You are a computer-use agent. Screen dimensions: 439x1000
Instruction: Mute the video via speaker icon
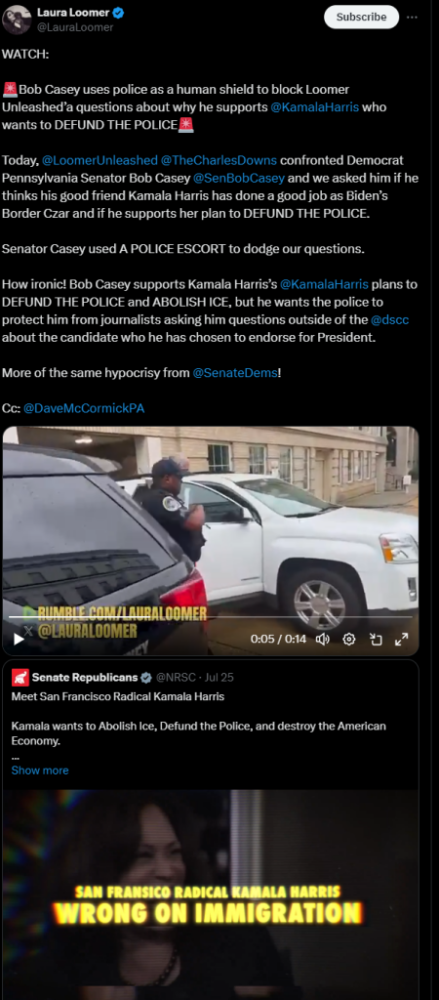click(323, 638)
